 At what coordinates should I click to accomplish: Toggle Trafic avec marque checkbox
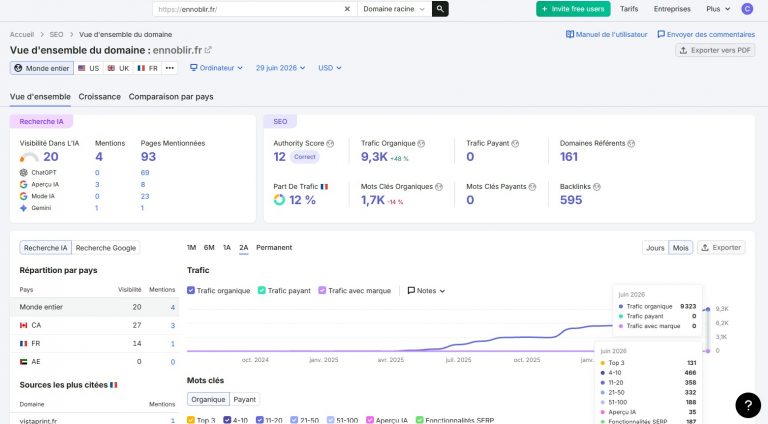[x=322, y=290]
